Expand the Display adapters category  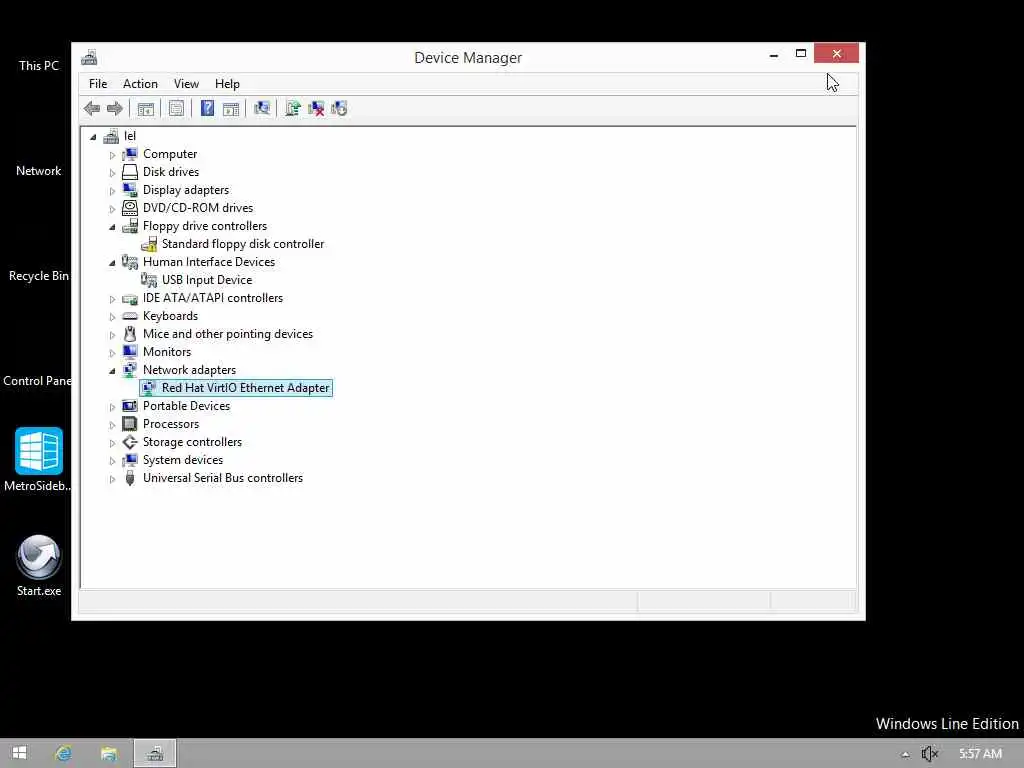pos(112,191)
